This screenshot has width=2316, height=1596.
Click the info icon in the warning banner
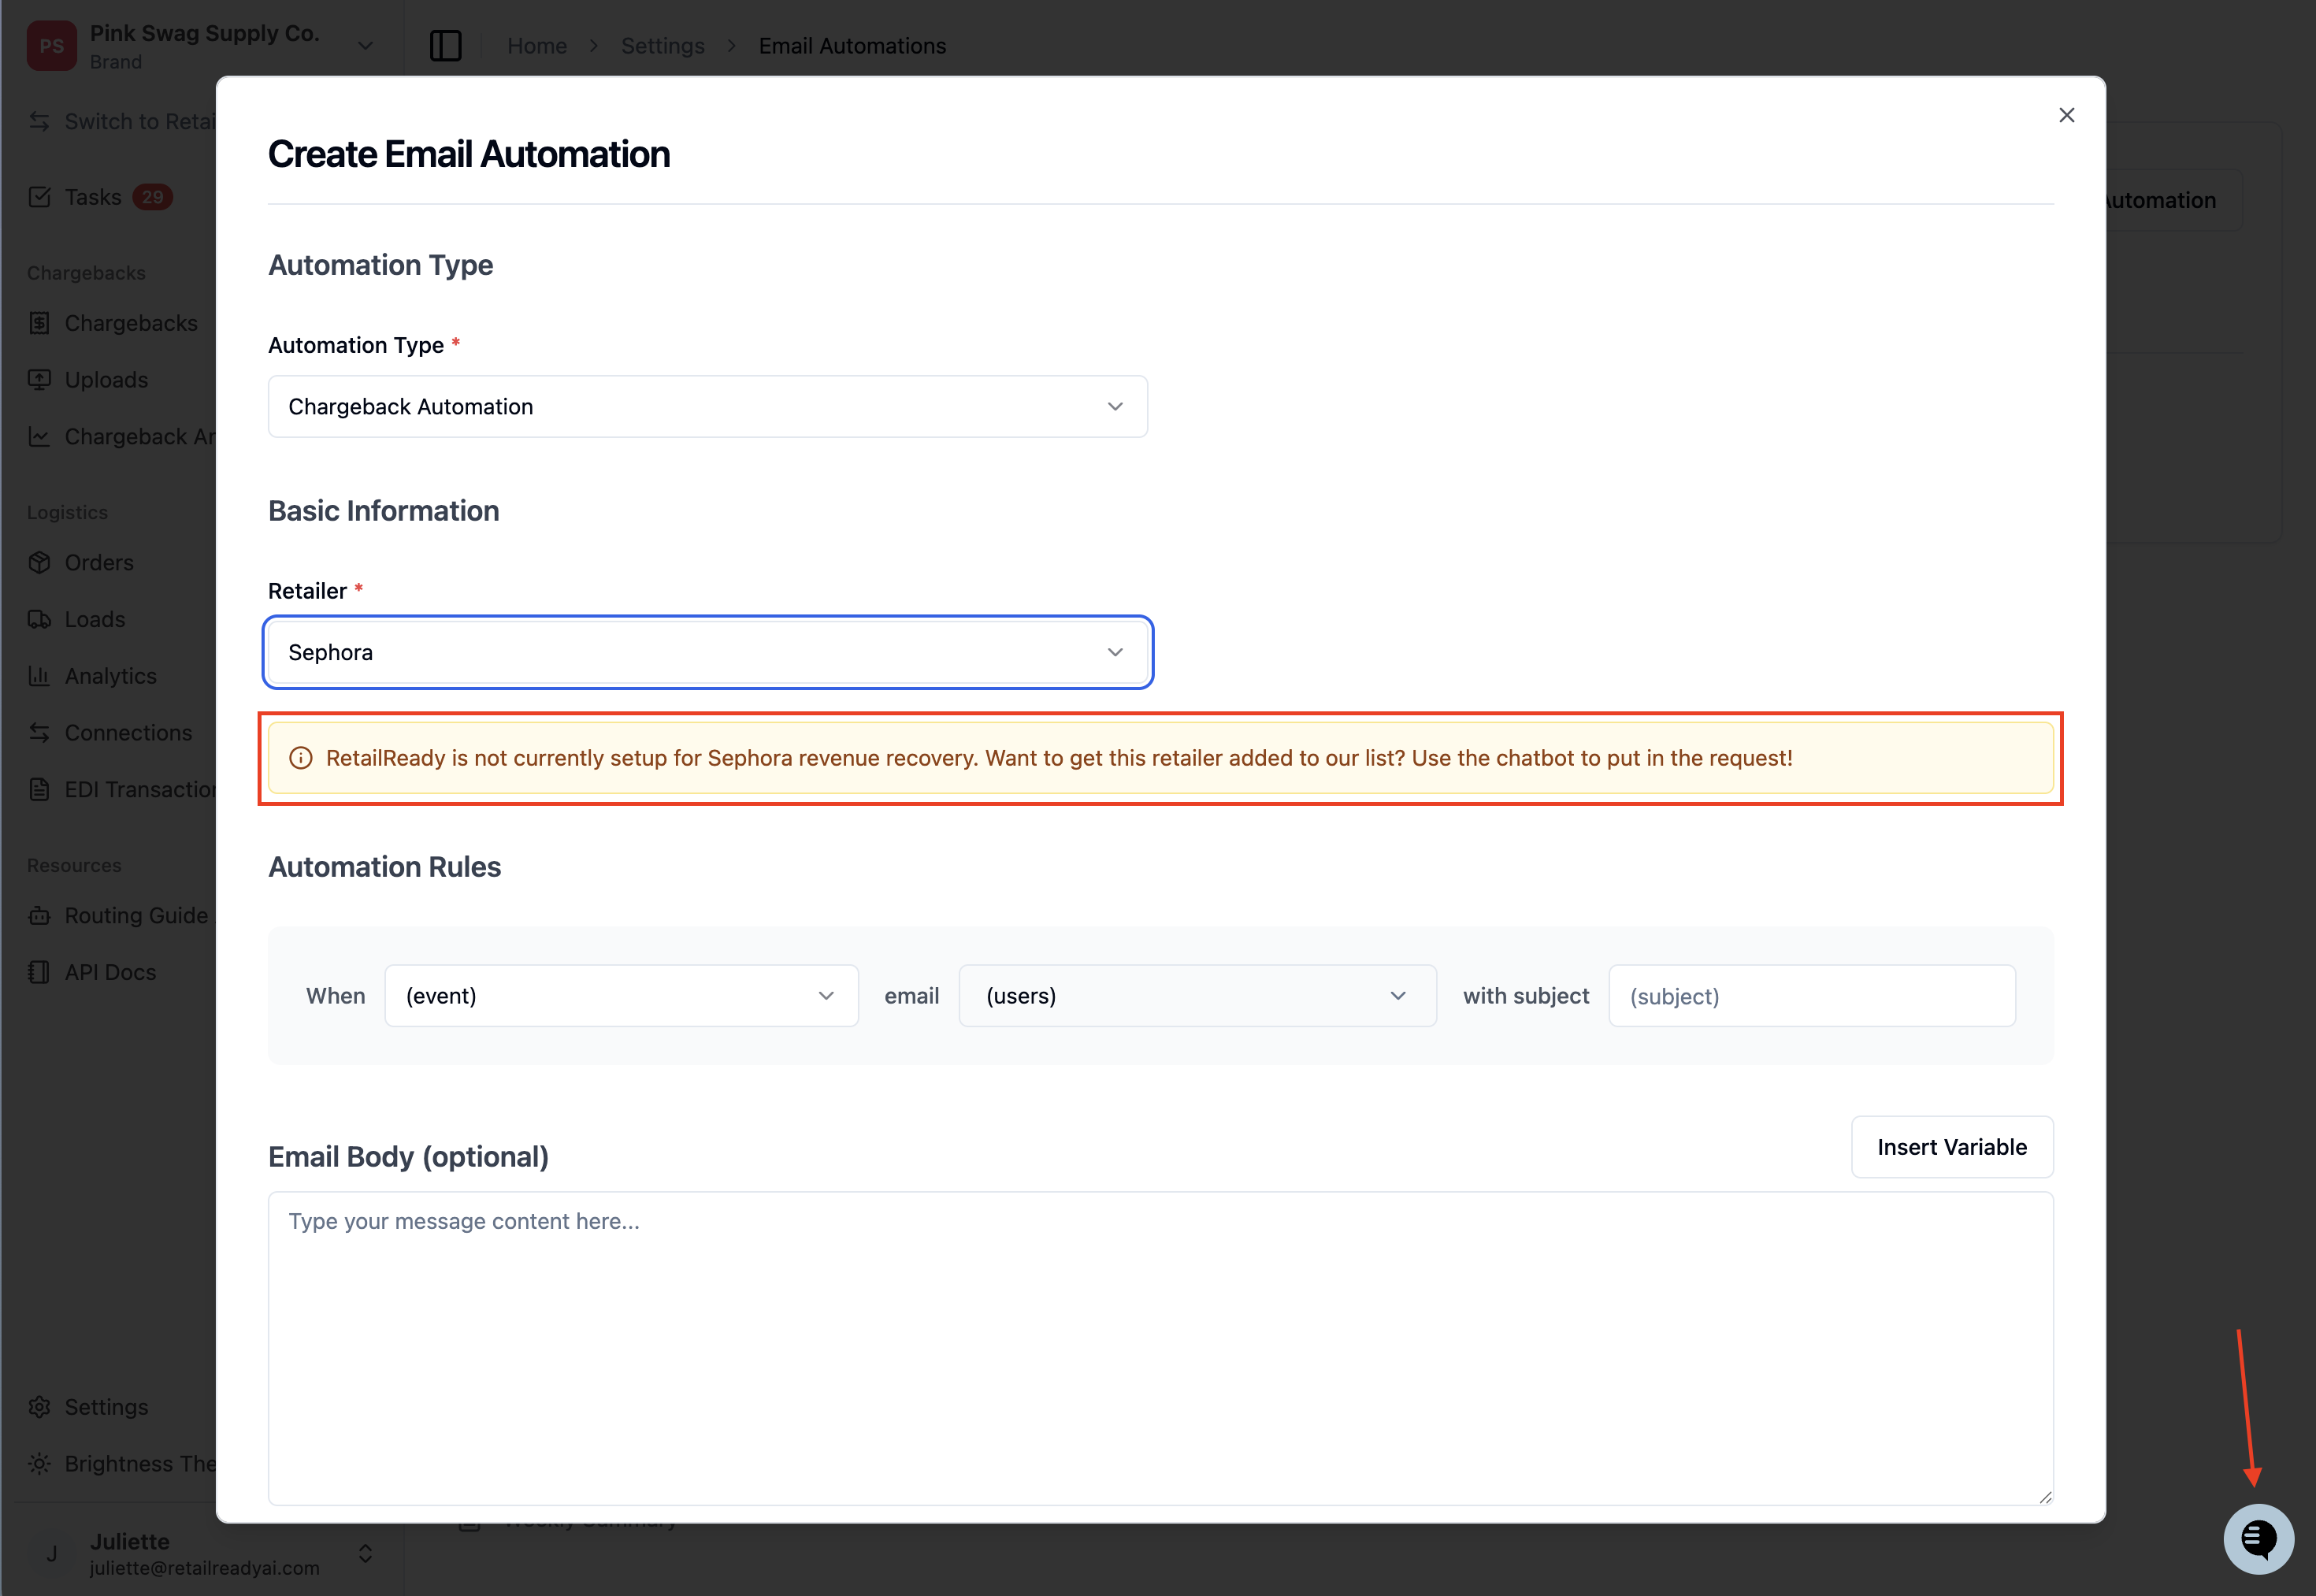pos(301,758)
